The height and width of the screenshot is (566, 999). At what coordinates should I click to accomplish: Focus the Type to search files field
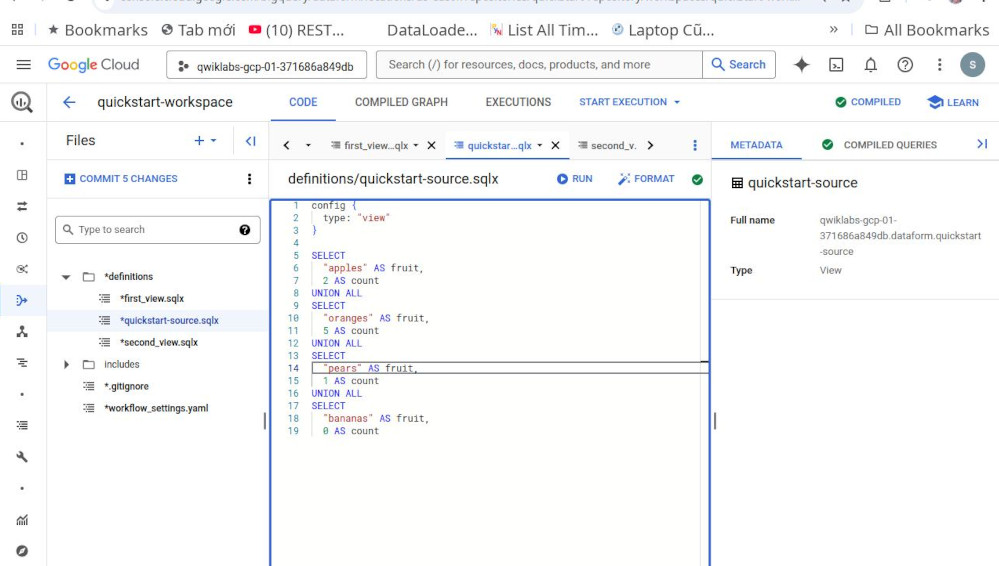(x=157, y=230)
